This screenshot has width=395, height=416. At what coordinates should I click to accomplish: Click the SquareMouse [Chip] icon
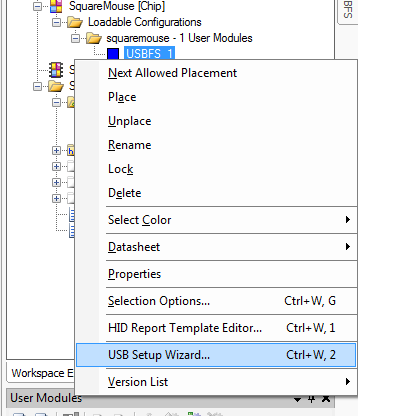click(56, 6)
